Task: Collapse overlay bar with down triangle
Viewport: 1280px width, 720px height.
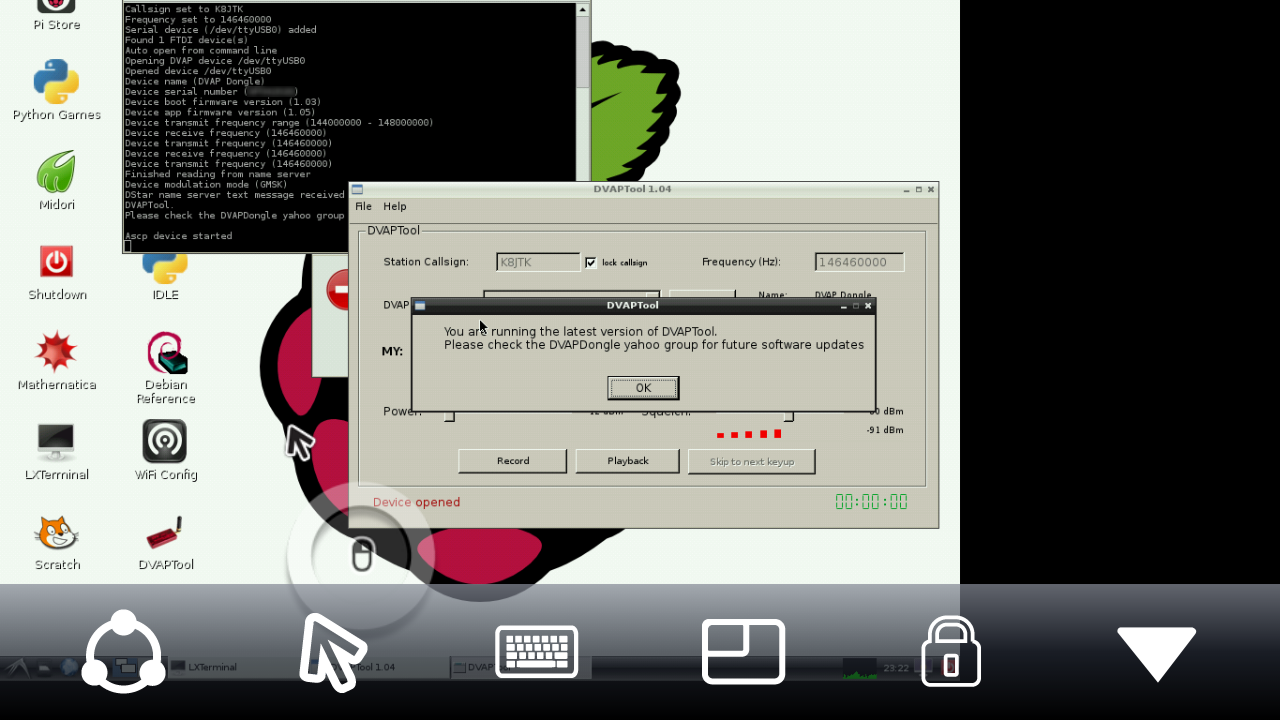Action: (x=1157, y=654)
